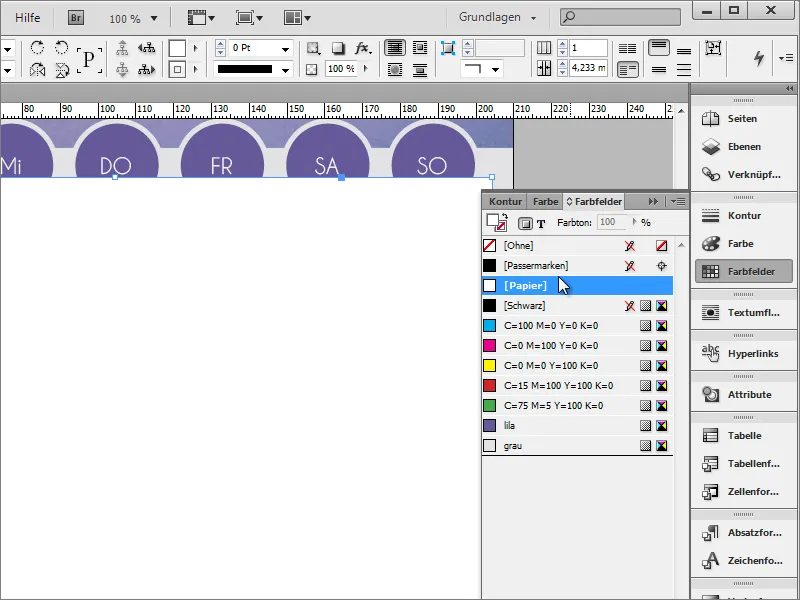This screenshot has height=600, width=800.
Task: Click the drop shadow icon
Action: click(x=338, y=48)
